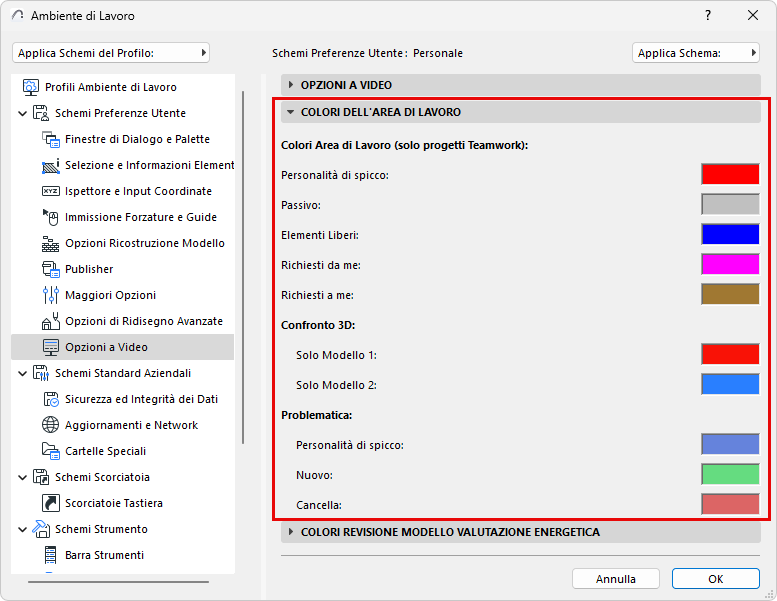777x601 pixels.
Task: Click the Maggiori Opzioni sliders icon
Action: tap(51, 295)
